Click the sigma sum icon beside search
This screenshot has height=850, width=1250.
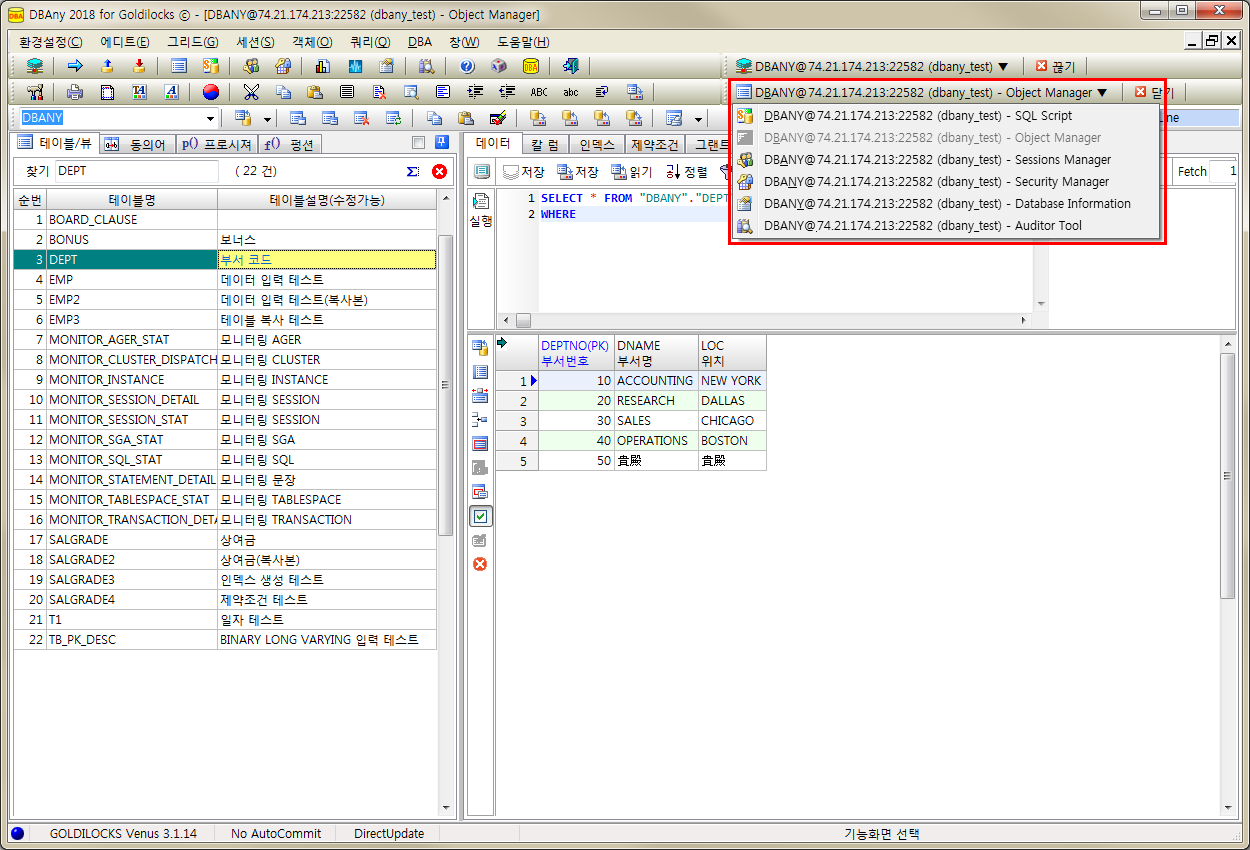[x=413, y=171]
